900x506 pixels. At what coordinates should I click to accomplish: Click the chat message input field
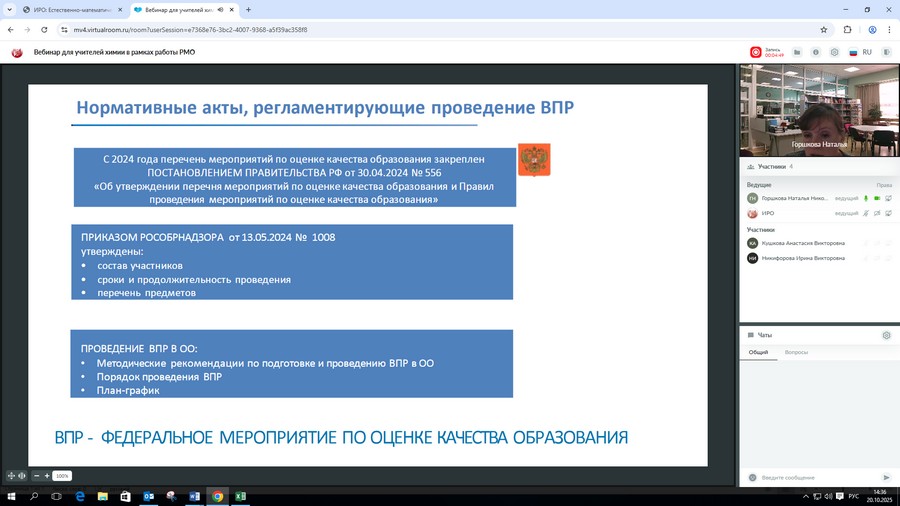[815, 477]
